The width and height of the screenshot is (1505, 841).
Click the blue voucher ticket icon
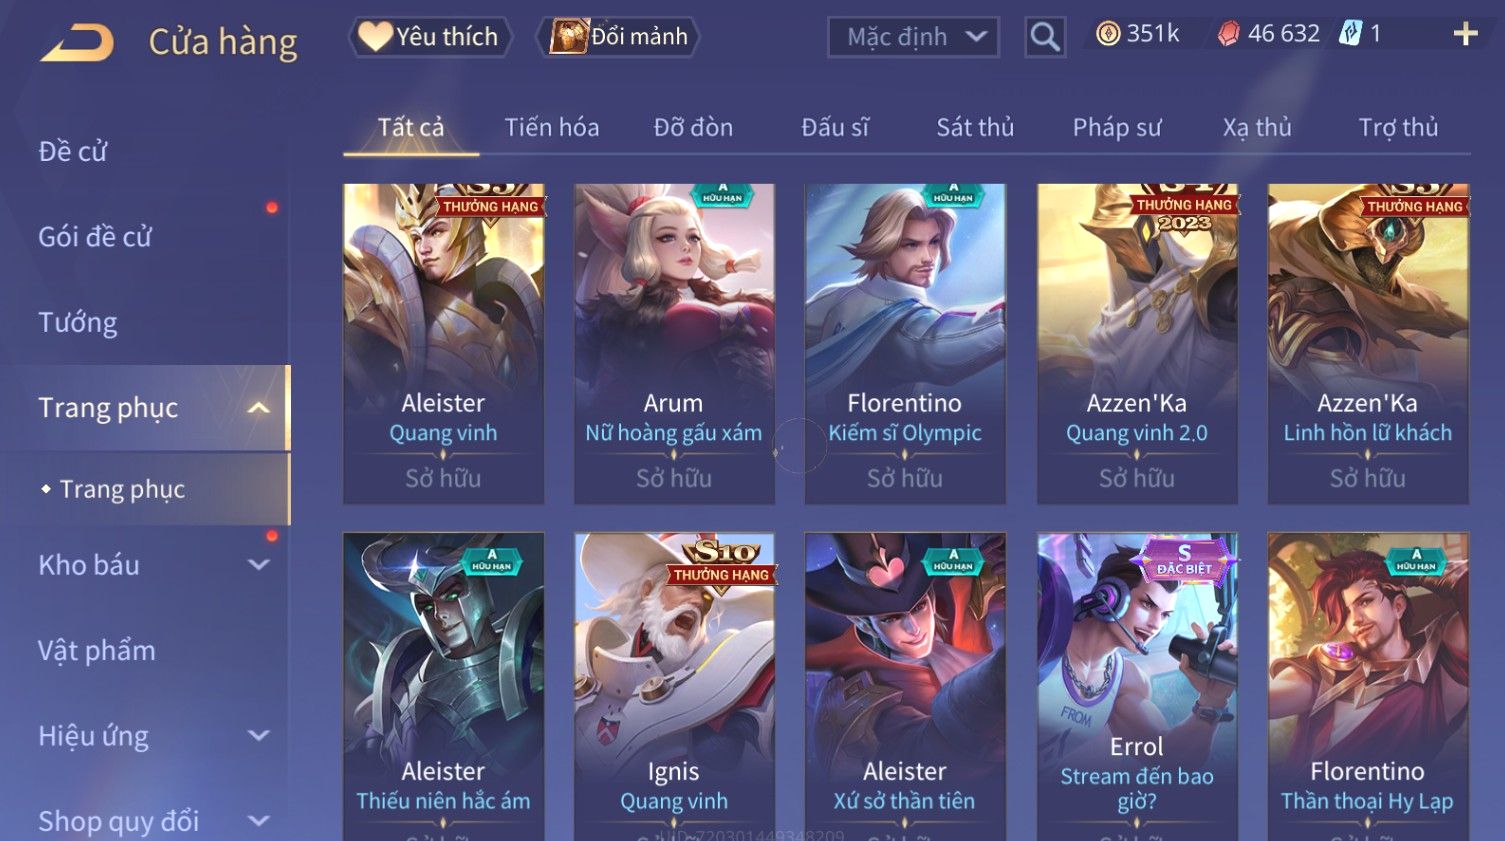coord(1350,34)
